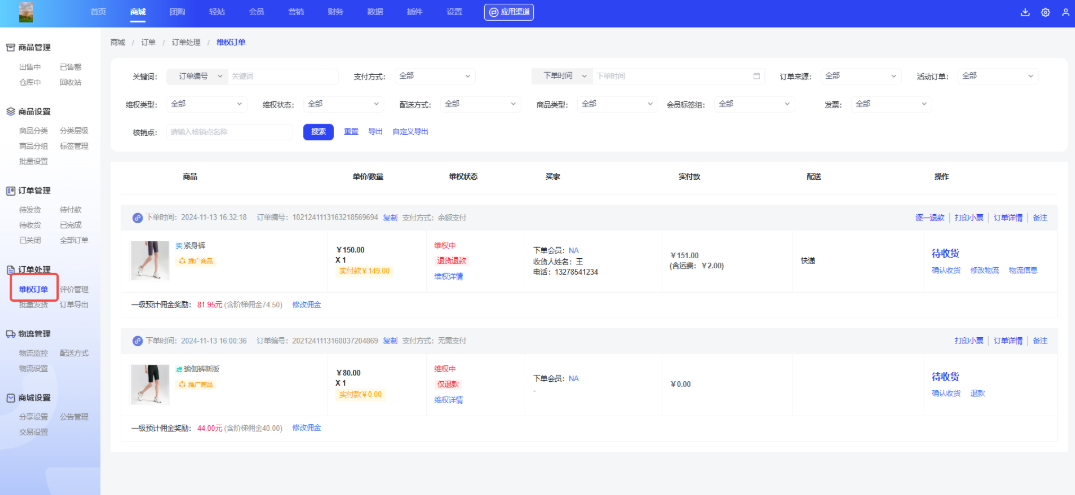Switch to the 营销 top menu
Screen dimensions: 1075x495
tap(296, 12)
